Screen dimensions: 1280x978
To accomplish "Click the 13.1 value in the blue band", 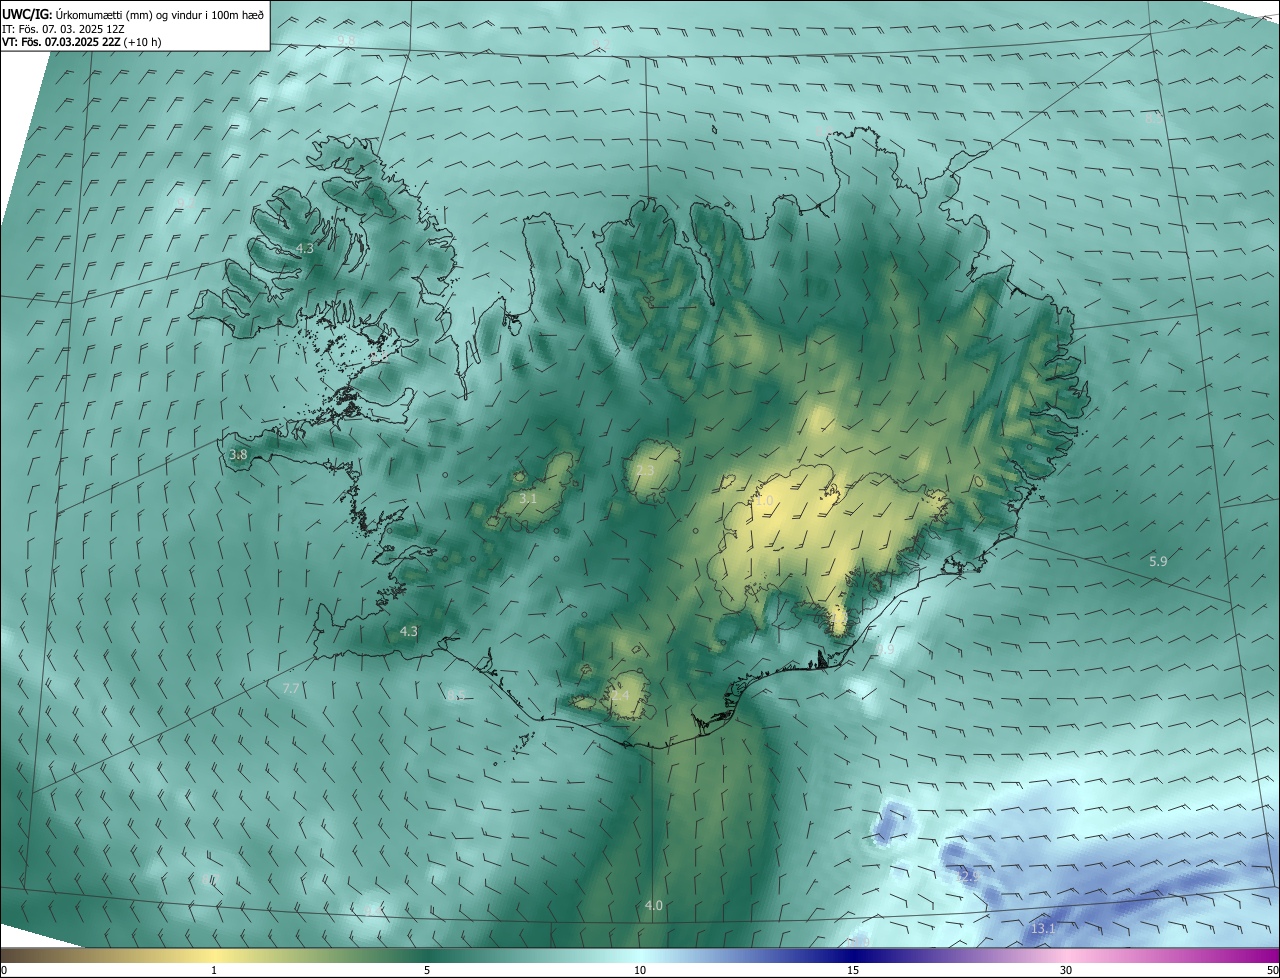I will coord(1042,929).
